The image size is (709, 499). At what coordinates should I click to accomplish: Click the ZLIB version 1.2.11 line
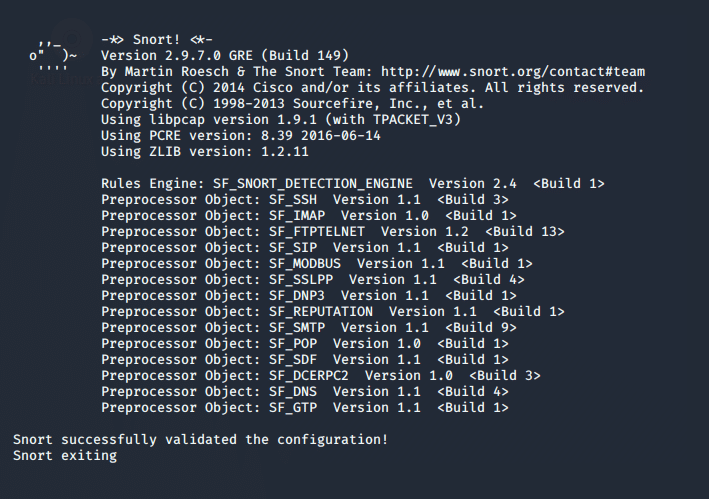pyautogui.click(x=220, y=152)
